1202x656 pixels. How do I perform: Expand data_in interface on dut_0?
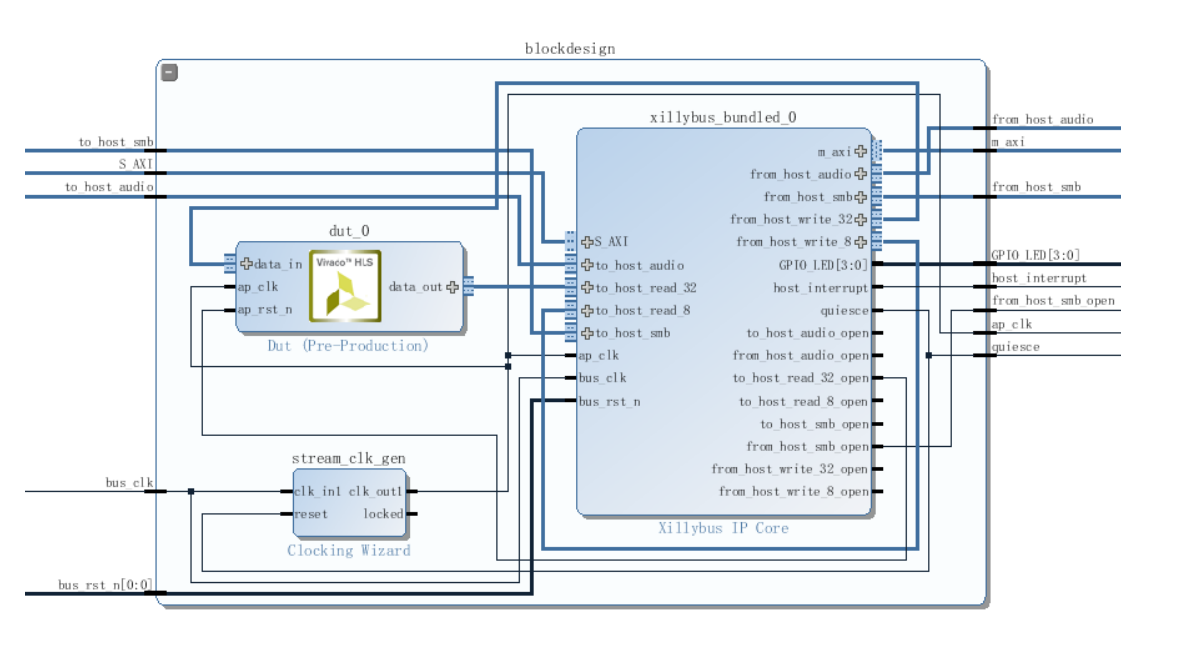246,264
